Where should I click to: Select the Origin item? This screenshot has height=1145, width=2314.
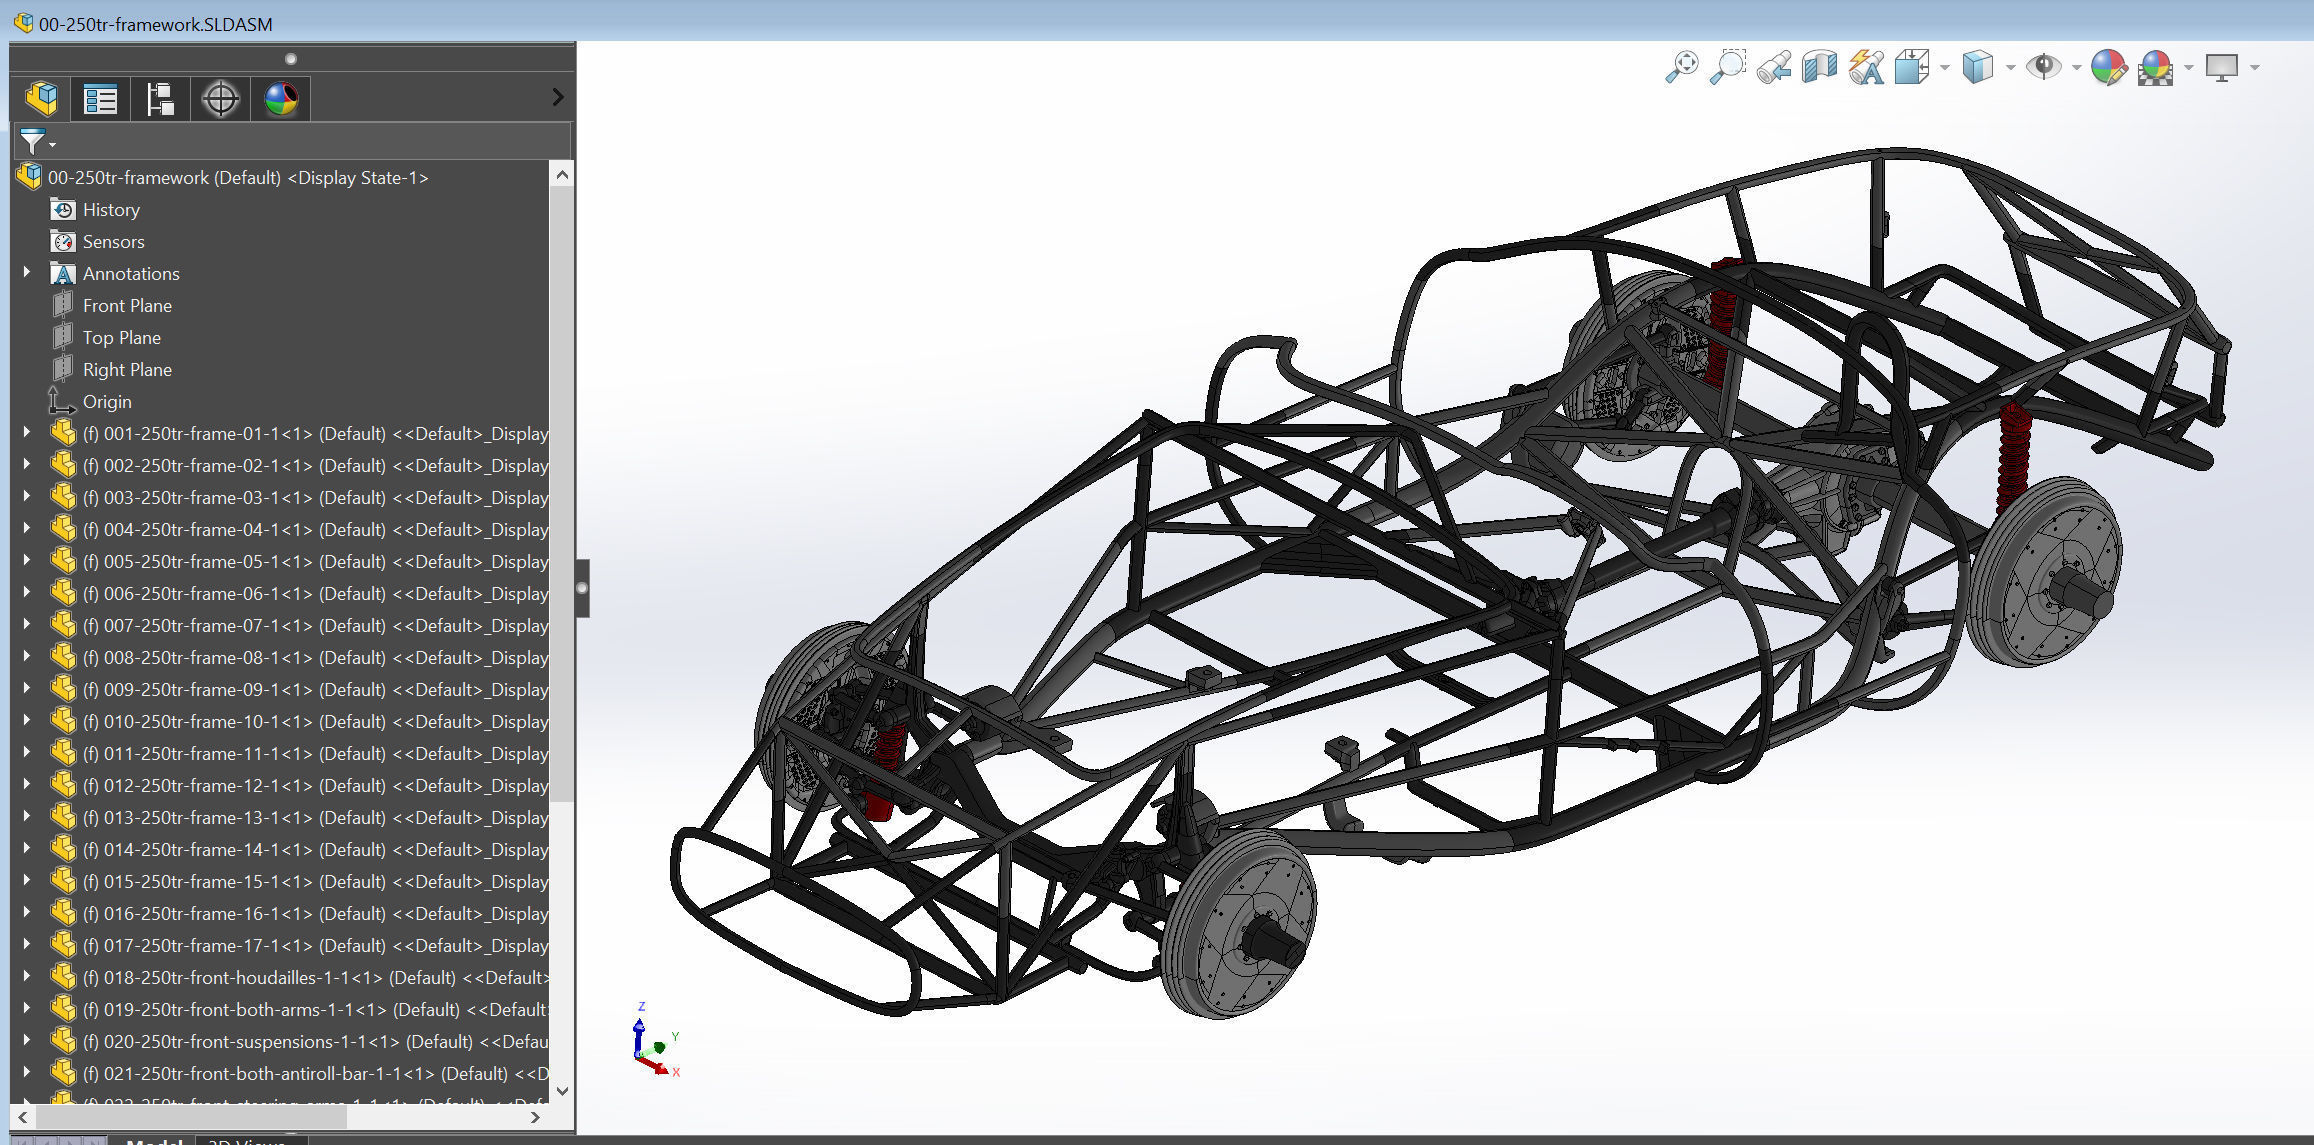(x=107, y=402)
